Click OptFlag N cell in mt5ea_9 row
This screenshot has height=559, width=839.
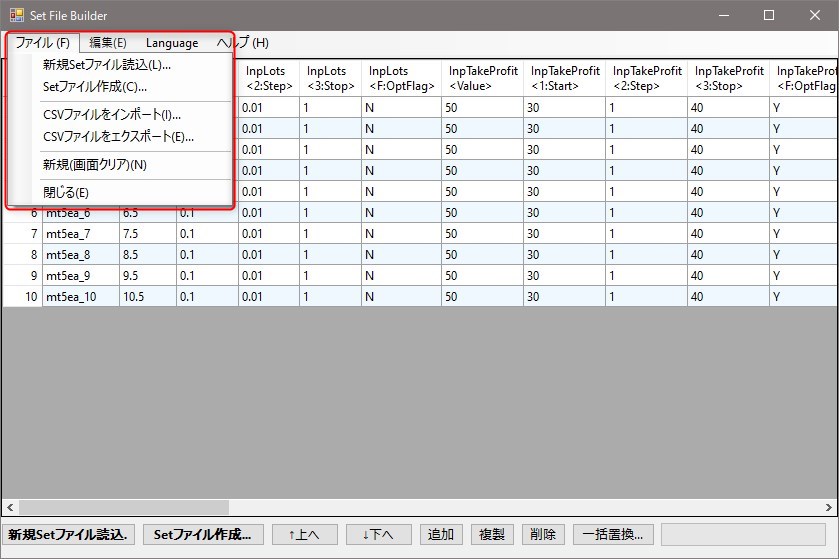[x=401, y=275]
